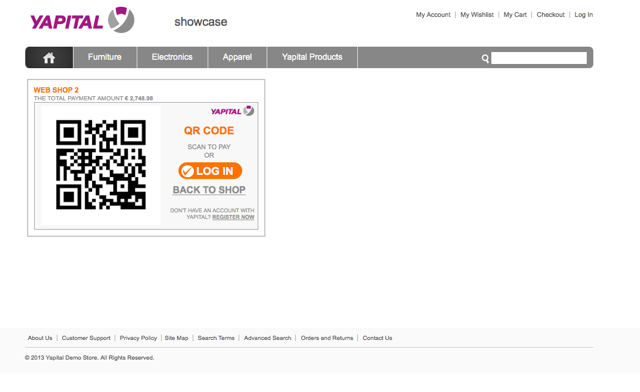View My Cart link

coord(515,15)
